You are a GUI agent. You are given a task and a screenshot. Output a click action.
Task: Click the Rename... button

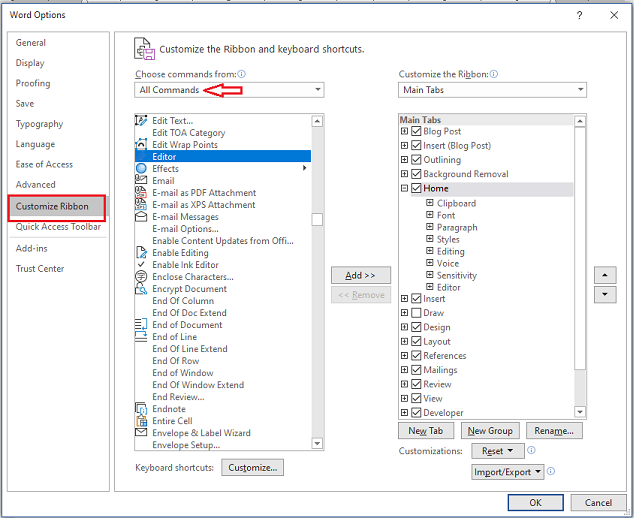(x=554, y=430)
